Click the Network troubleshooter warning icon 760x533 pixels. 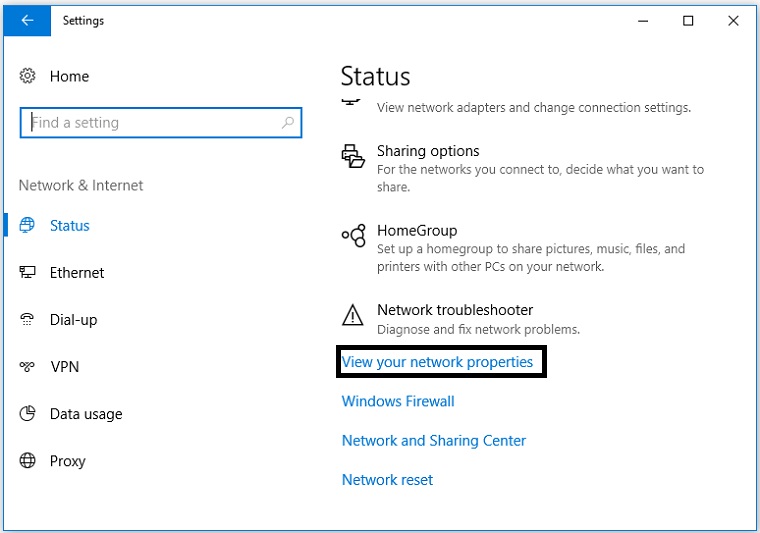coord(353,316)
